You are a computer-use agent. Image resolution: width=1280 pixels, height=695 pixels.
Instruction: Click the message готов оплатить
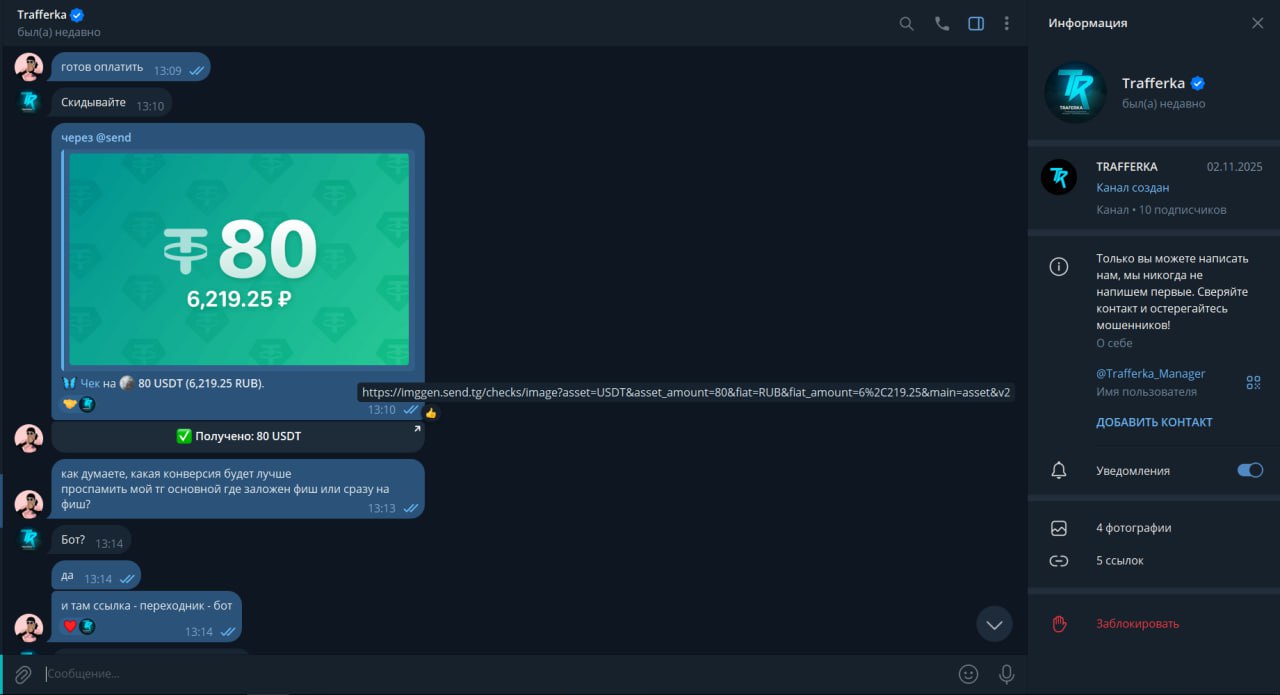coord(131,68)
